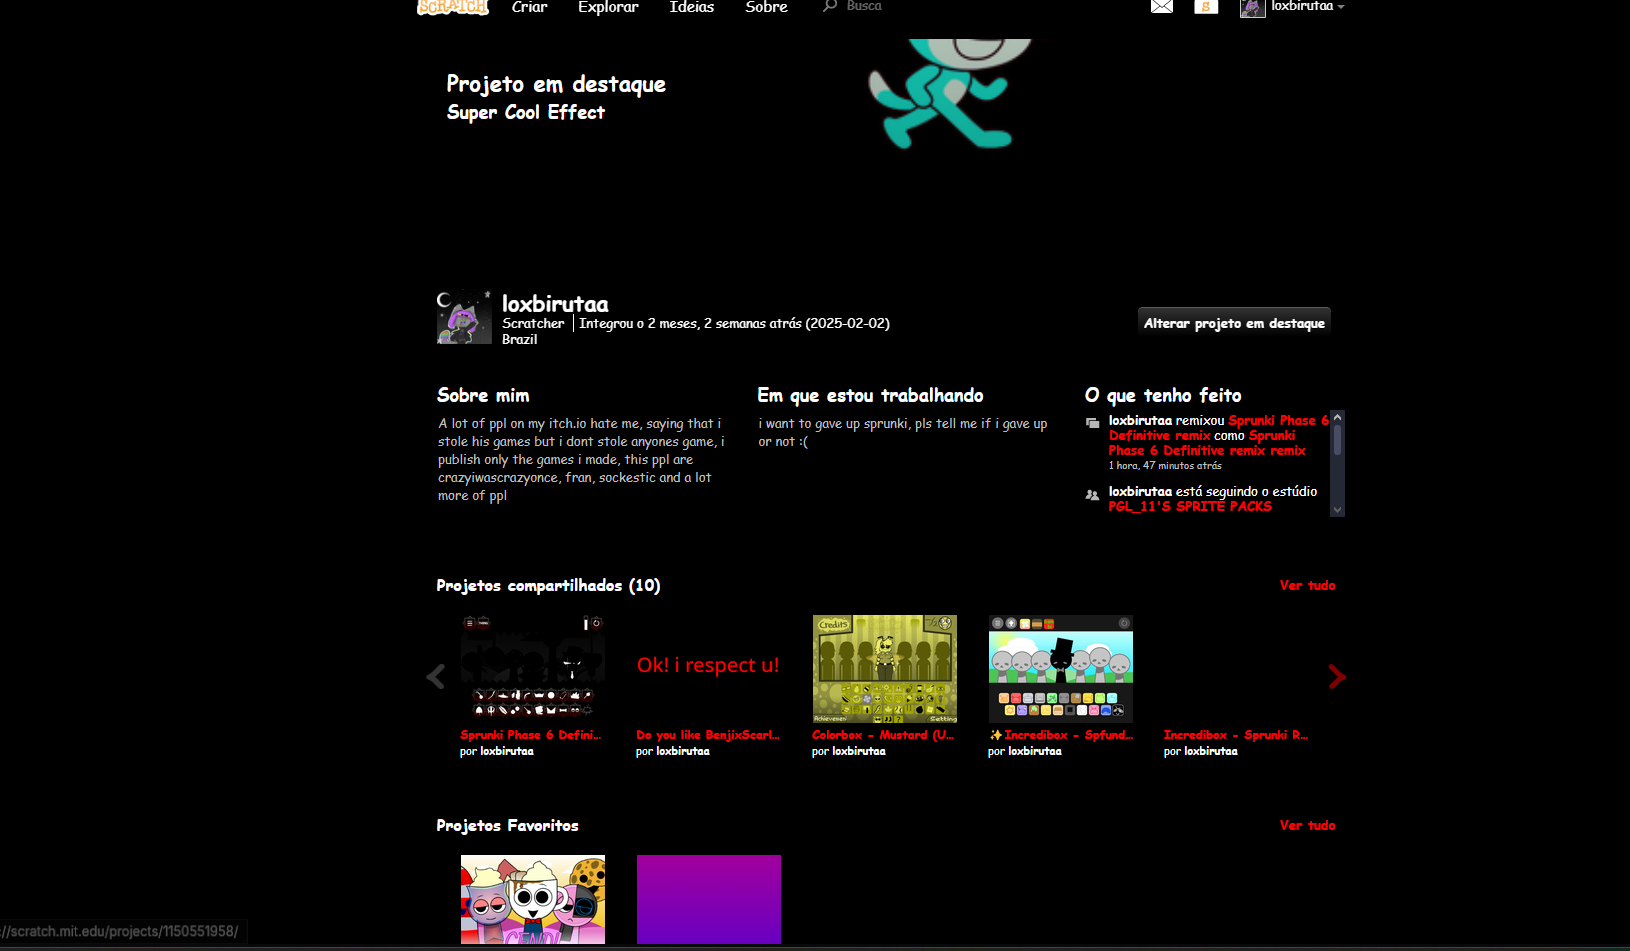Open Ver tudo for shared projects
Screen dimensions: 1630x951
point(1307,585)
